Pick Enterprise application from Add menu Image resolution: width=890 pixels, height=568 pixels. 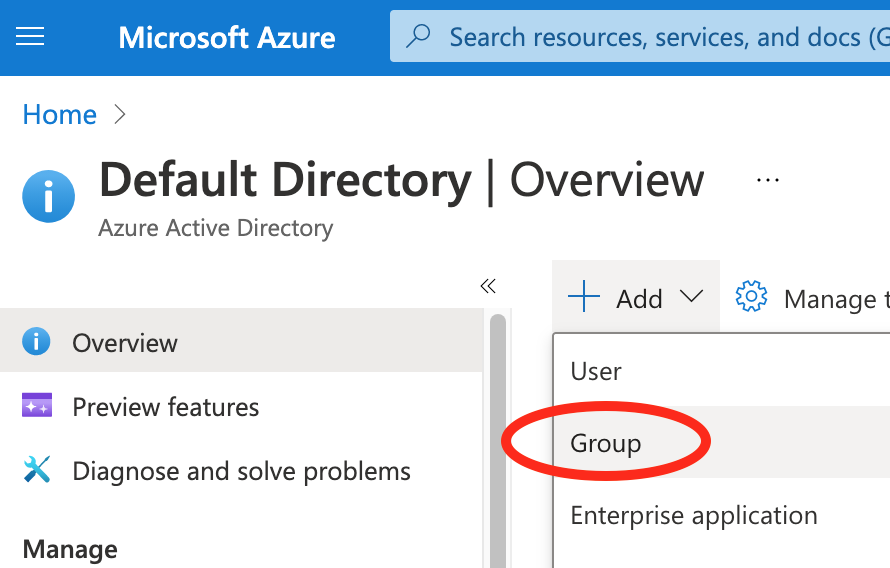tap(694, 516)
